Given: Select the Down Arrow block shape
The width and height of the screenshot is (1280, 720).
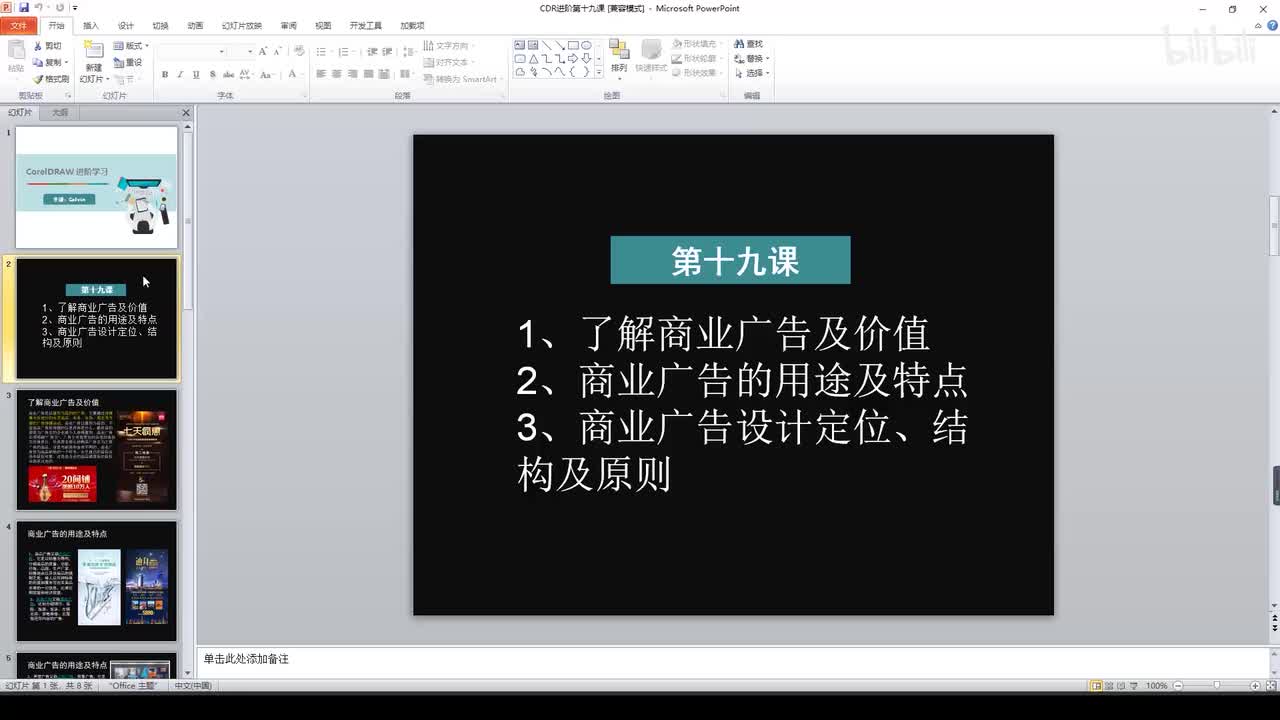Looking at the screenshot, I should click(585, 58).
